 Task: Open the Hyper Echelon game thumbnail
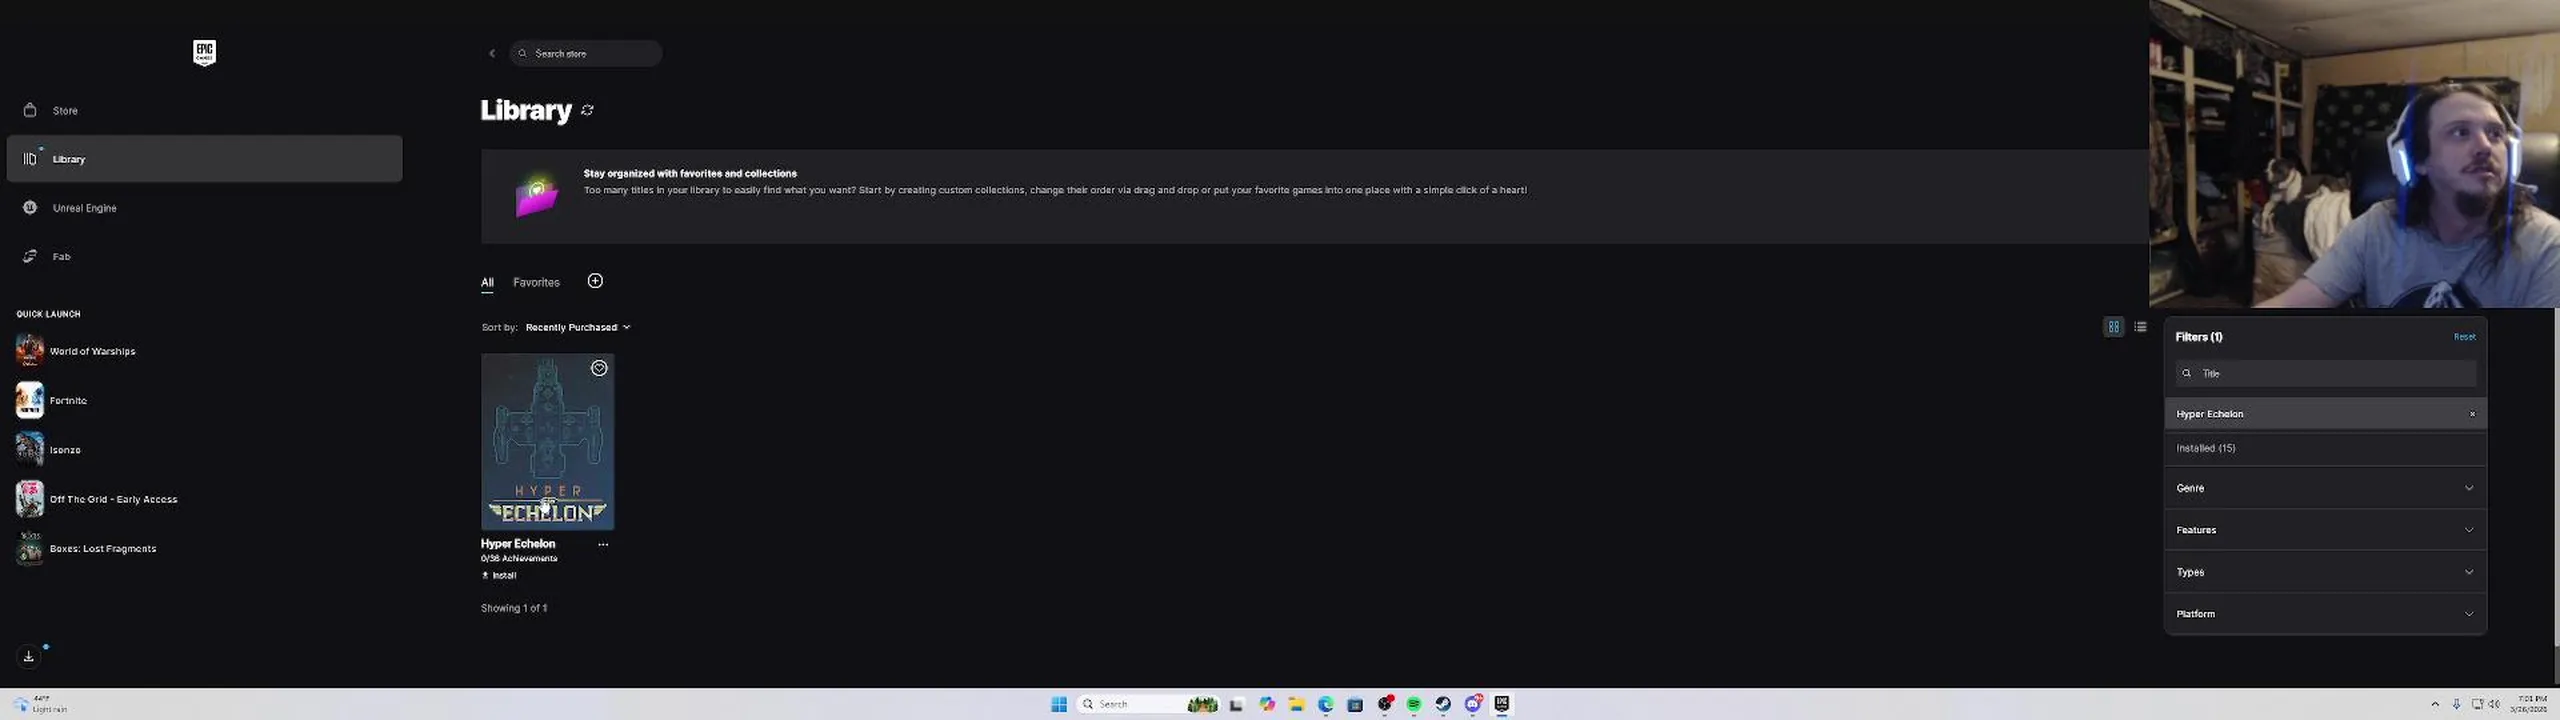[547, 442]
